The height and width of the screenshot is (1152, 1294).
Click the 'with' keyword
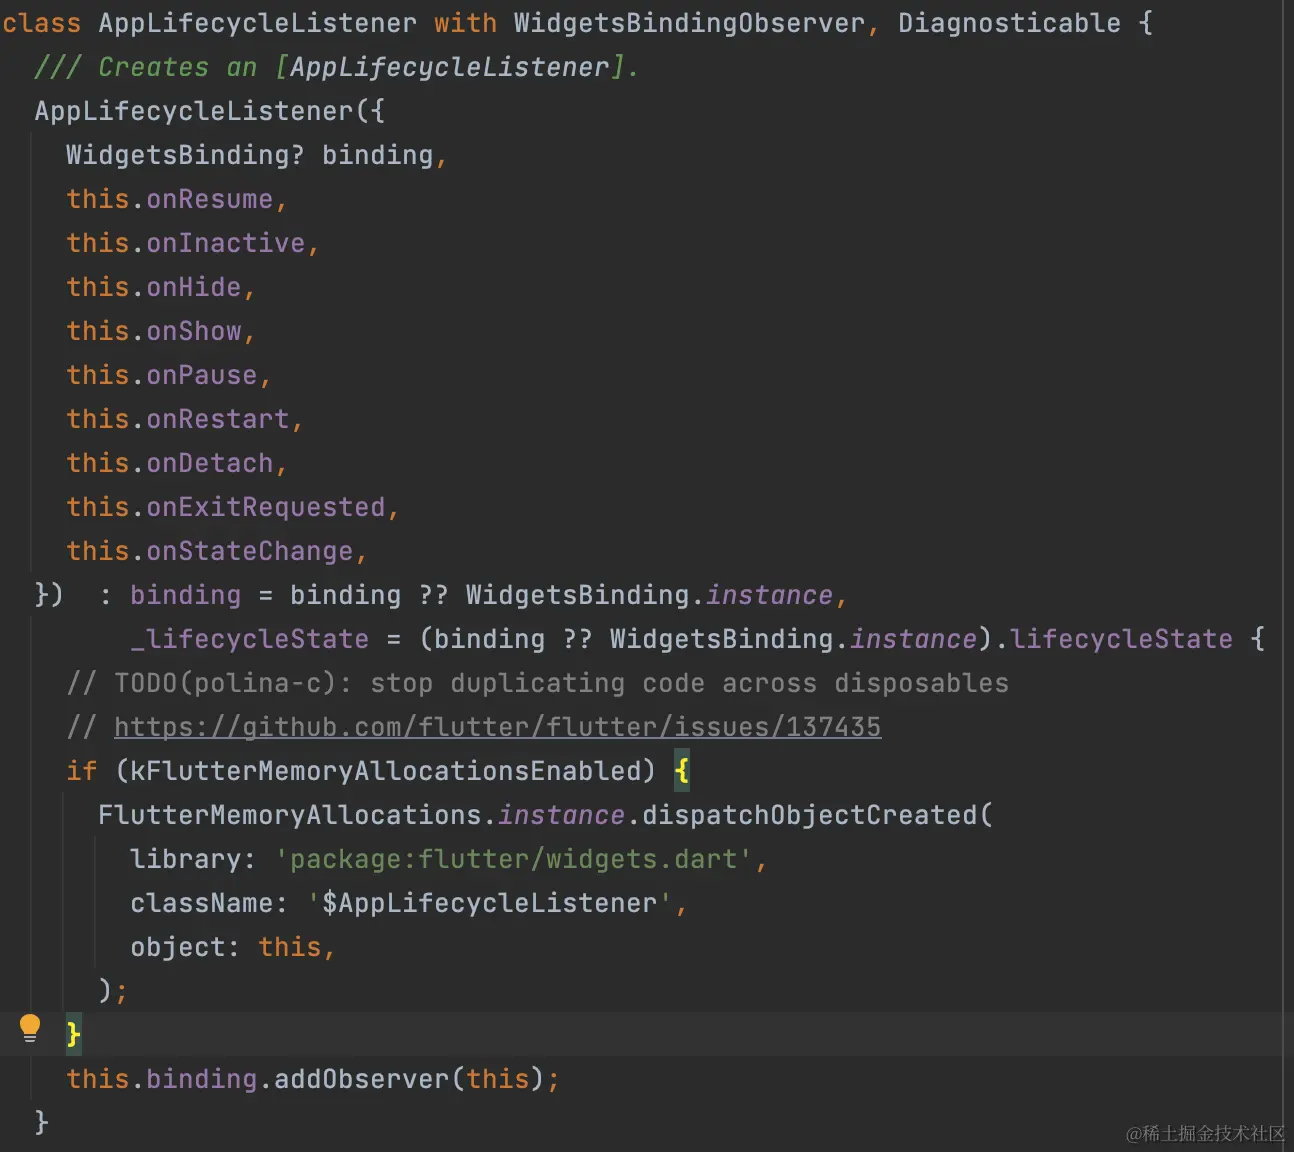pyautogui.click(x=465, y=23)
